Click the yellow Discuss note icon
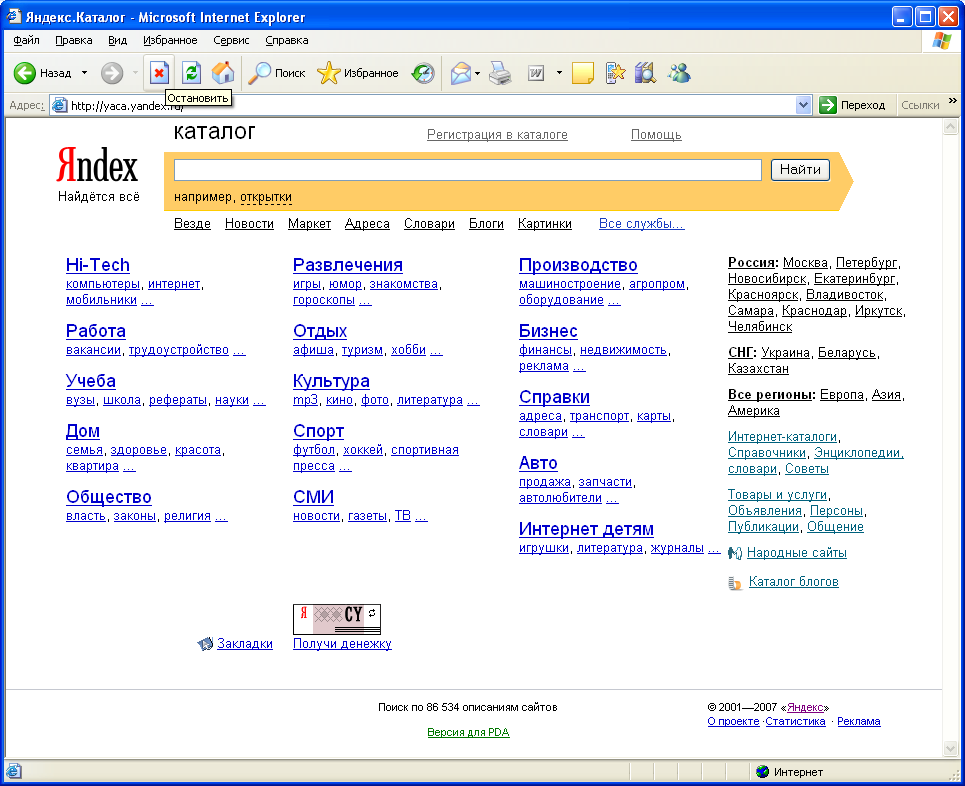Viewport: 965px width, 786px height. pyautogui.click(x=582, y=73)
